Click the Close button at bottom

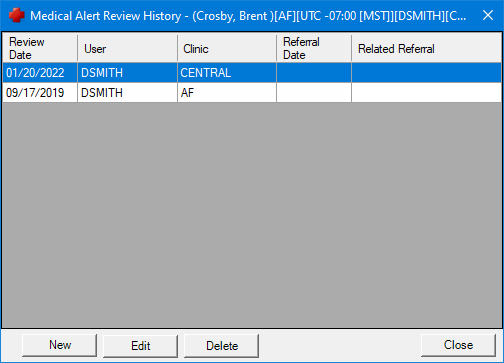tap(458, 345)
